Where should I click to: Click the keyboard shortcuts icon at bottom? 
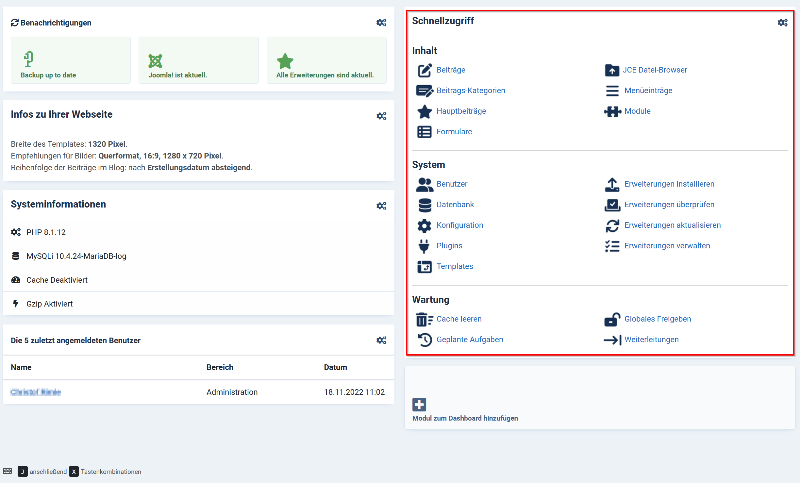(7, 471)
